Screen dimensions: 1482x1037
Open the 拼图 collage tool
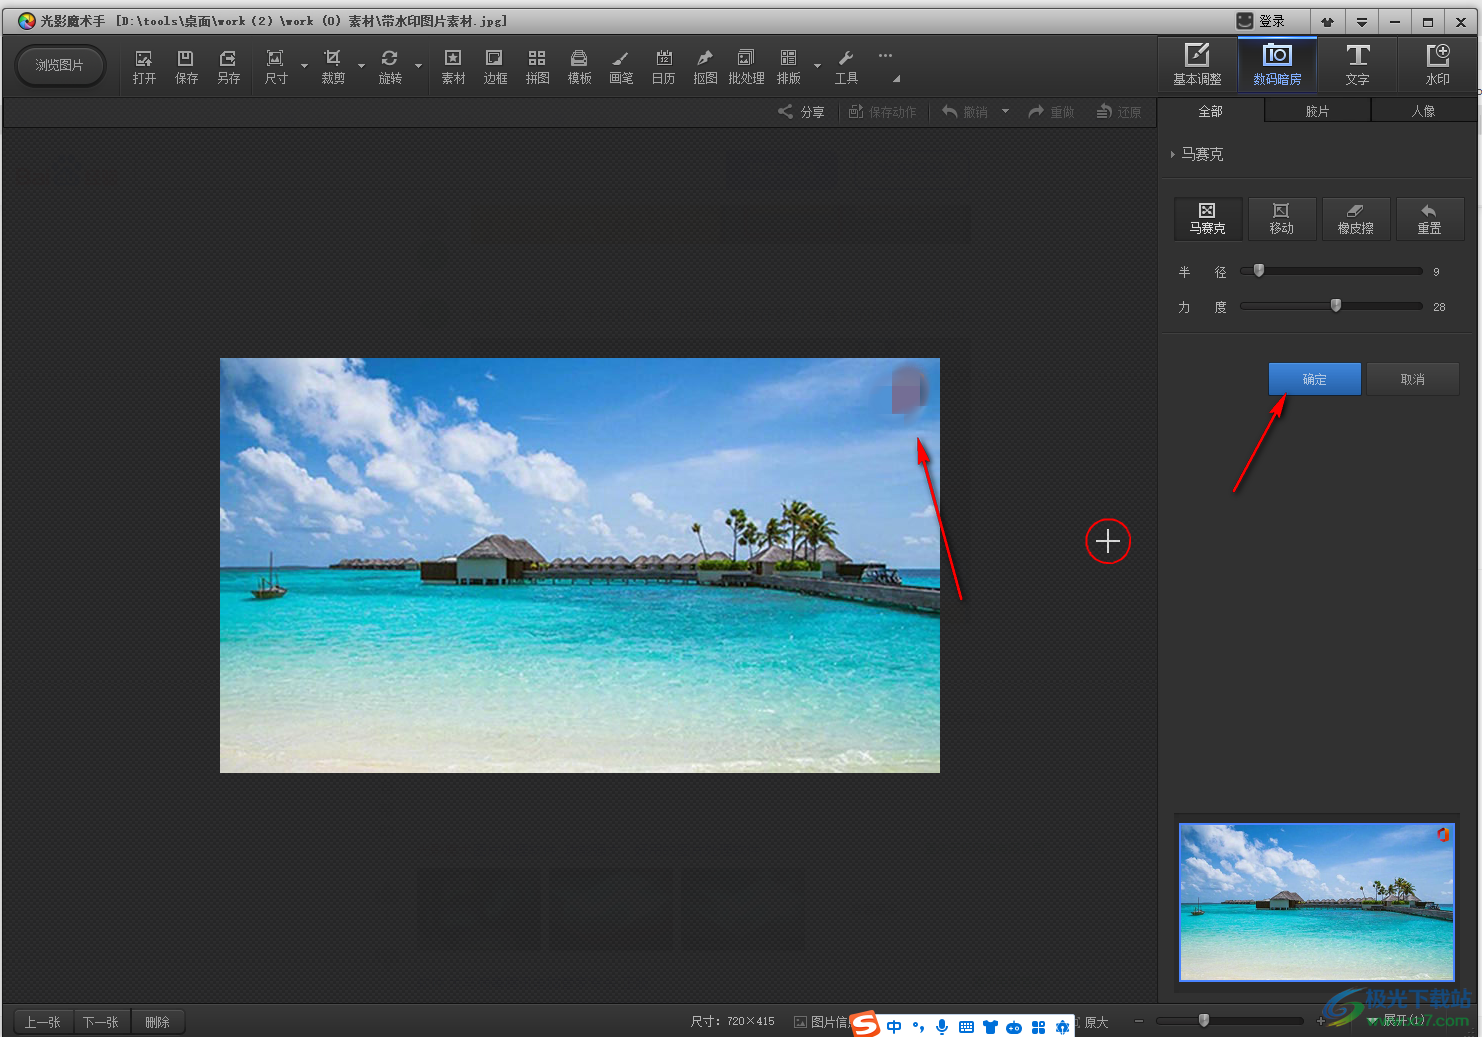pos(537,67)
